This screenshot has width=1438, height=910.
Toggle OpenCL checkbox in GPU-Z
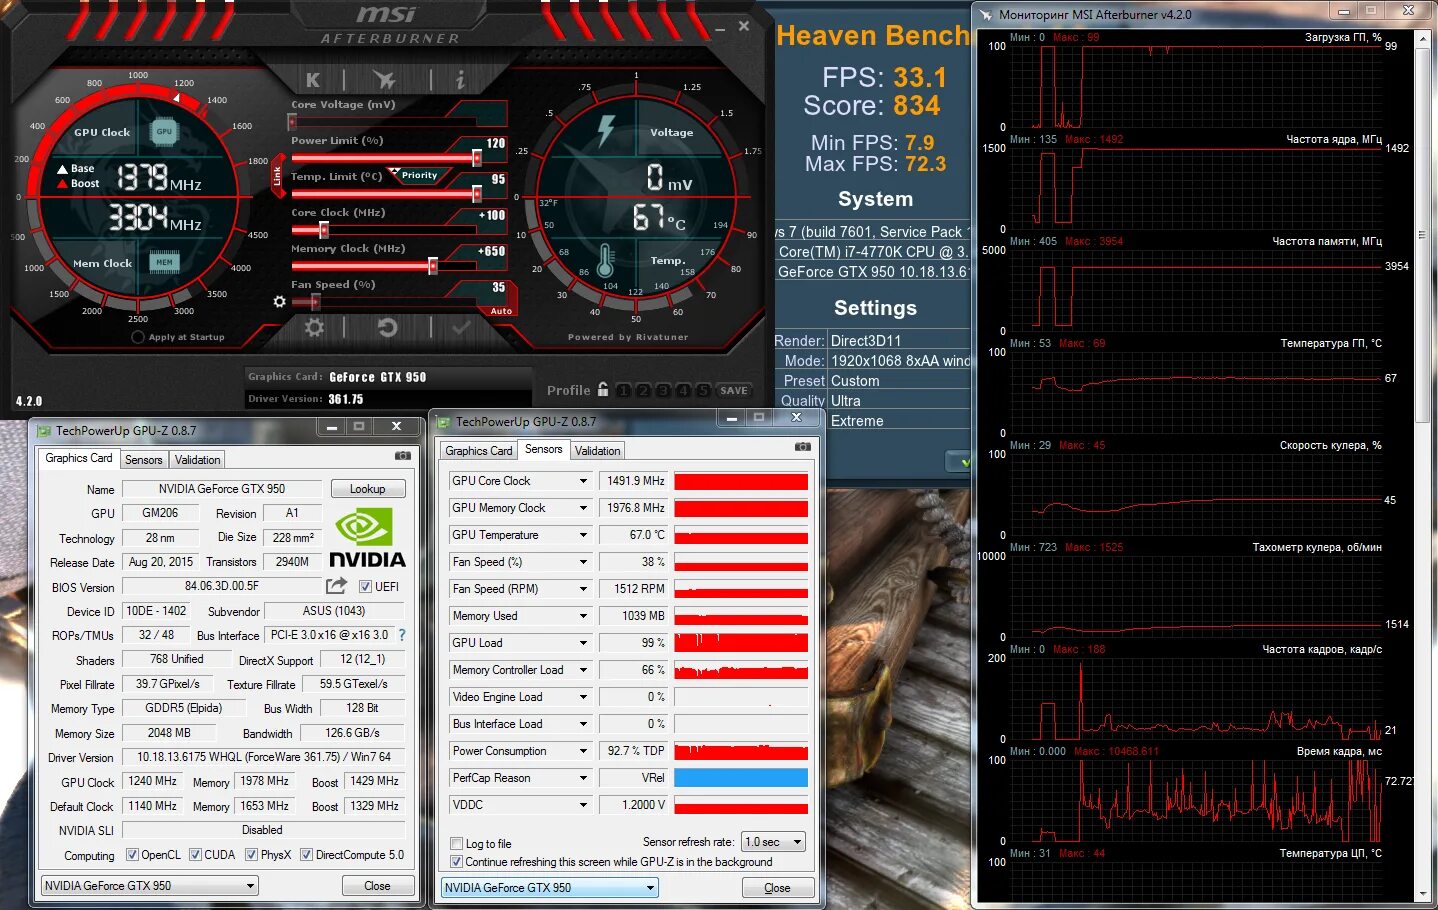click(132, 855)
